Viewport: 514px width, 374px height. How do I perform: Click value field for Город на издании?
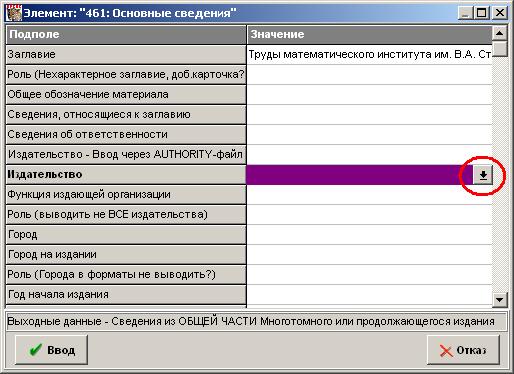point(369,254)
